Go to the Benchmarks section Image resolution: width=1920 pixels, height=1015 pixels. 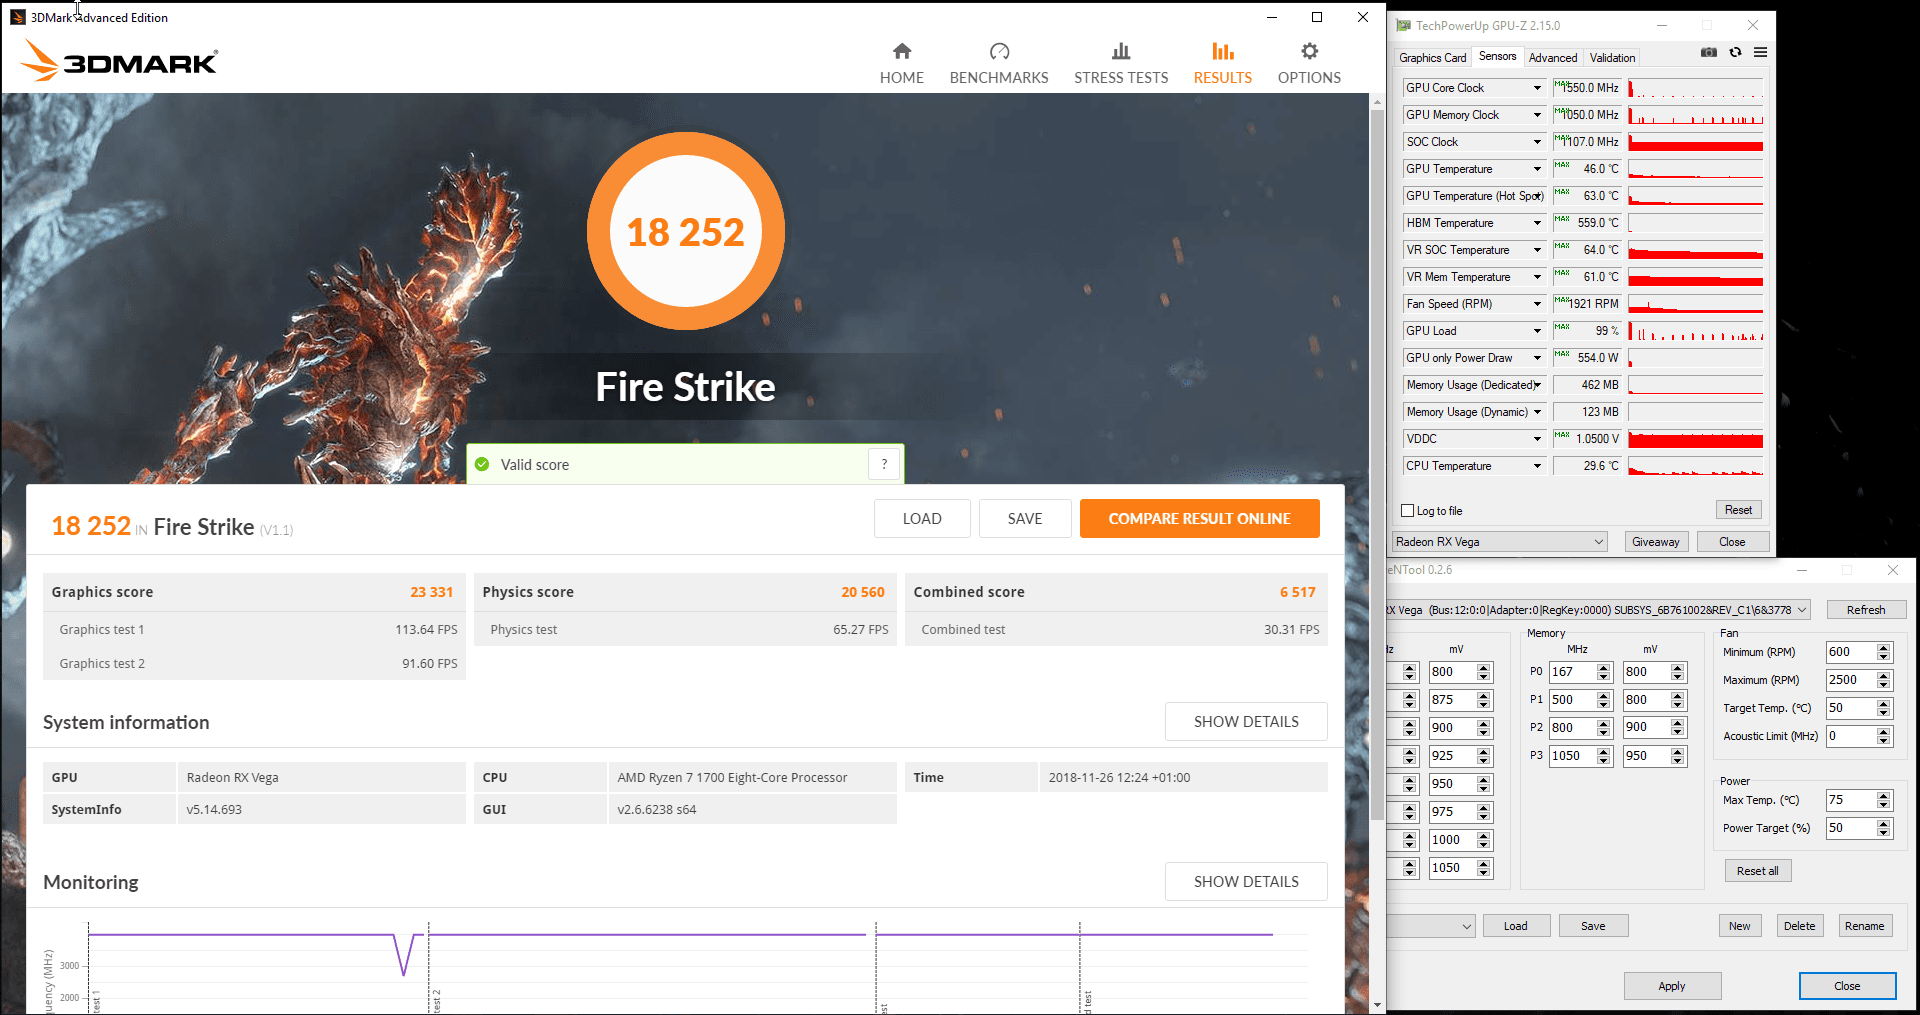point(999,63)
